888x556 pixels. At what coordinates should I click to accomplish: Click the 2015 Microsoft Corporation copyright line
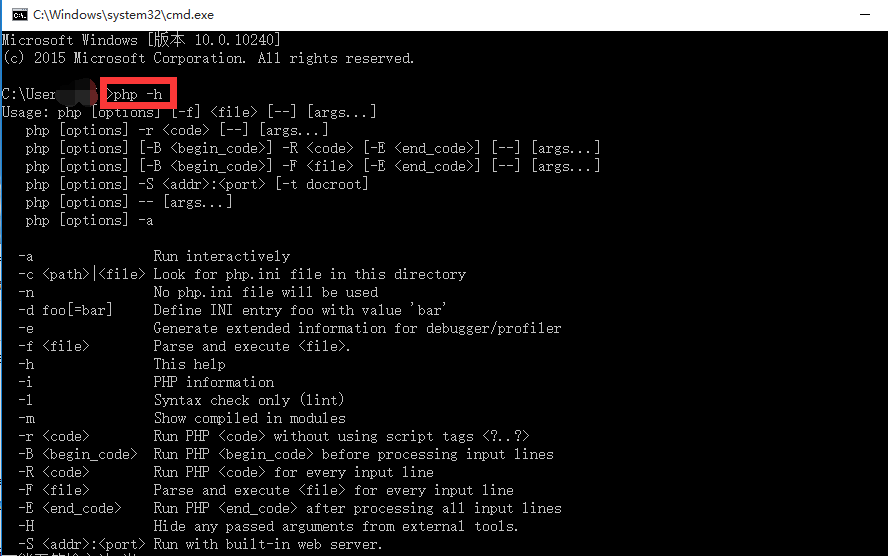pos(208,58)
